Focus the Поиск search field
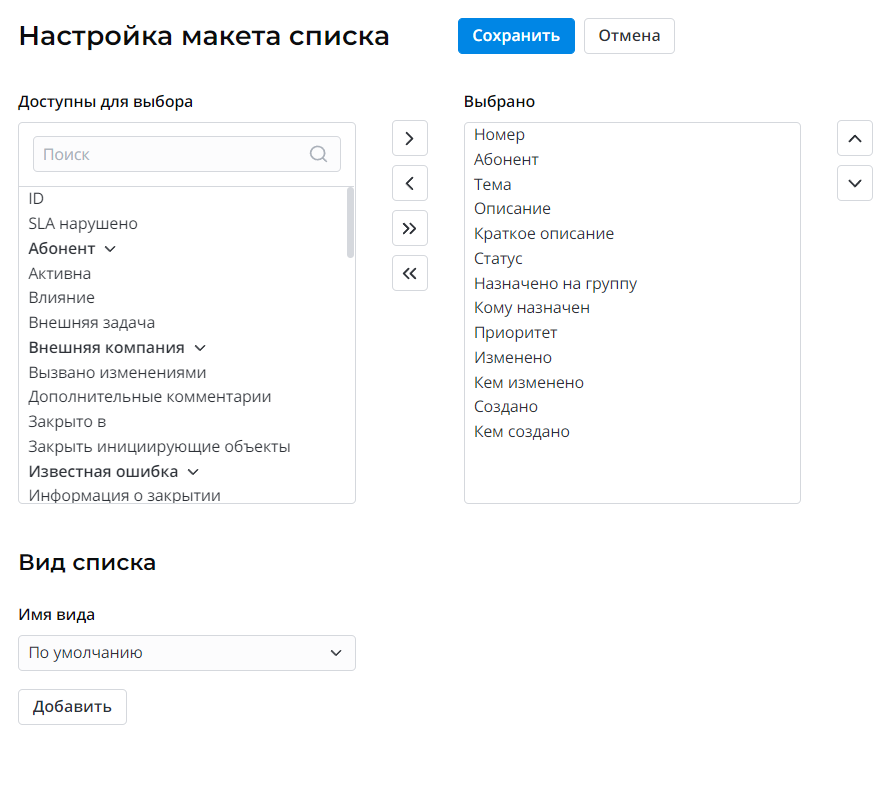894x798 pixels. 170,154
